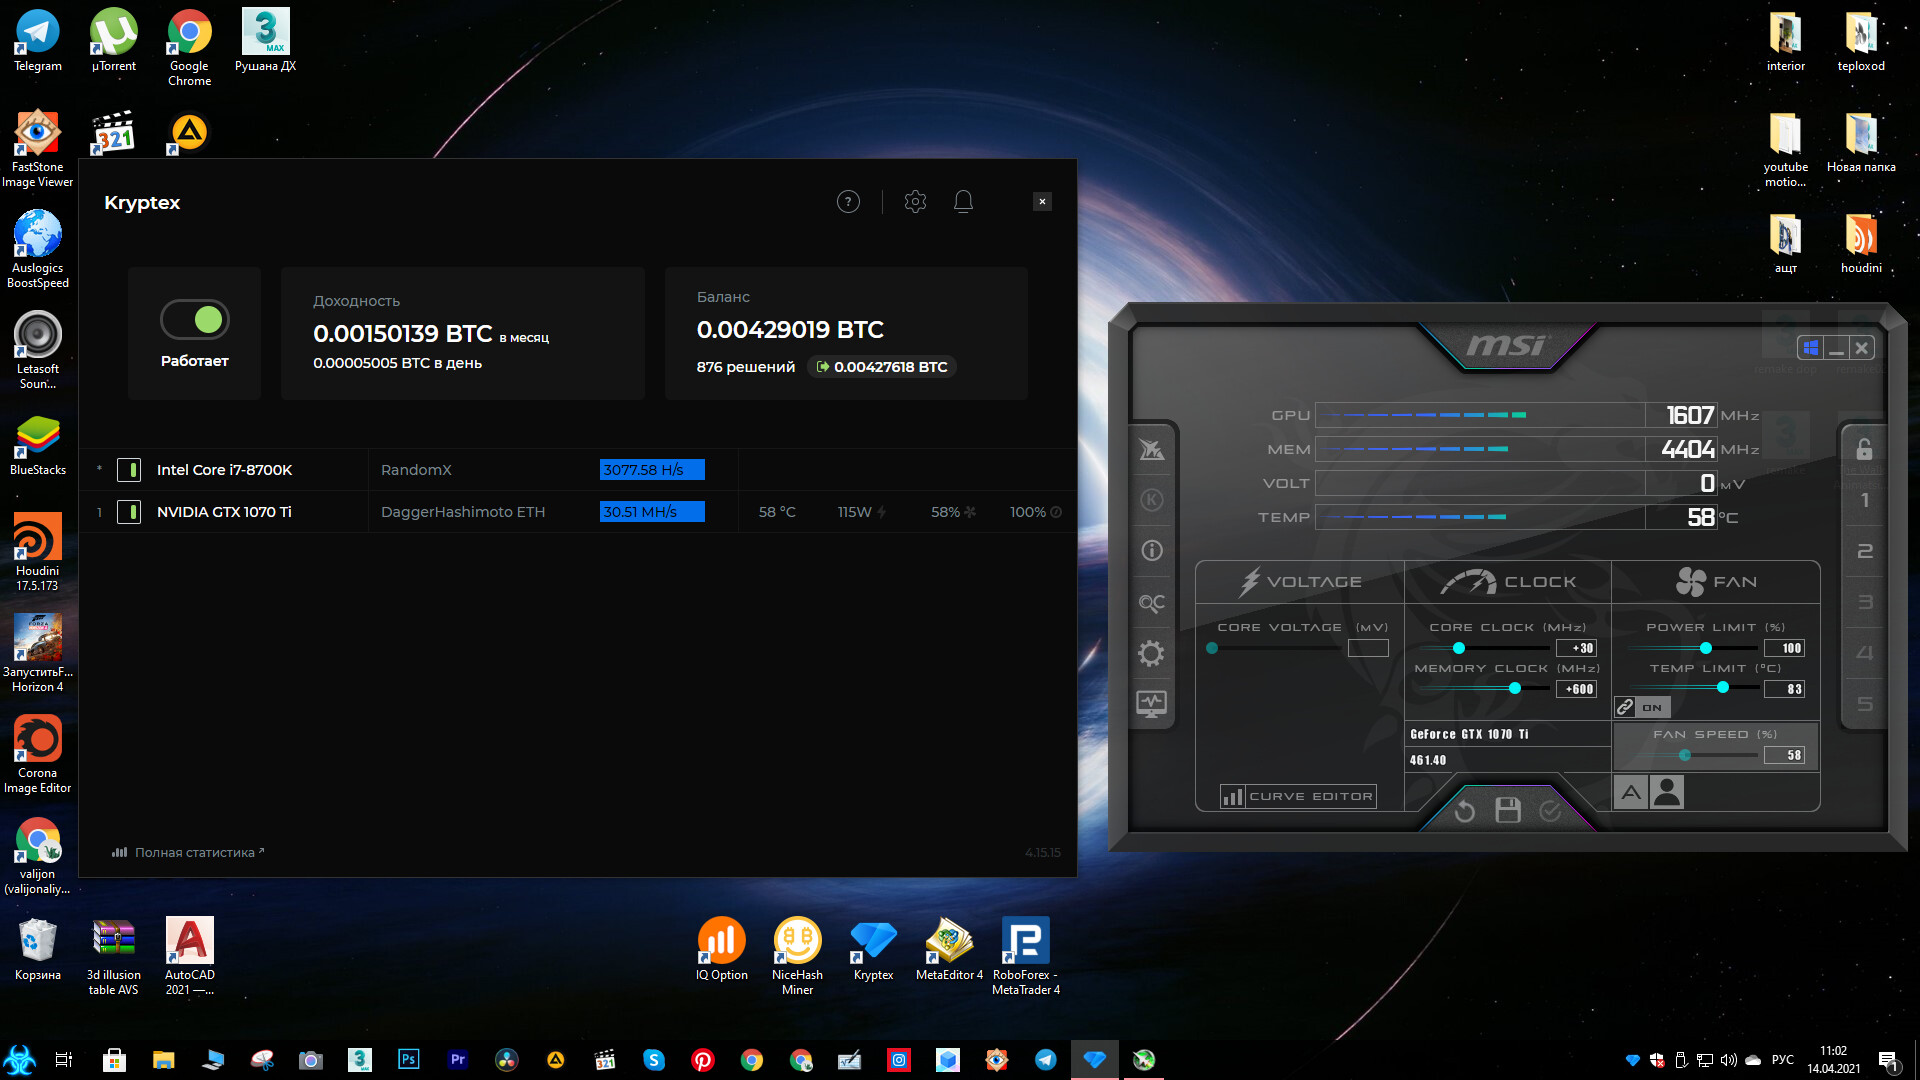Select Afterburner profile 1
The height and width of the screenshot is (1080, 1920).
click(1864, 500)
